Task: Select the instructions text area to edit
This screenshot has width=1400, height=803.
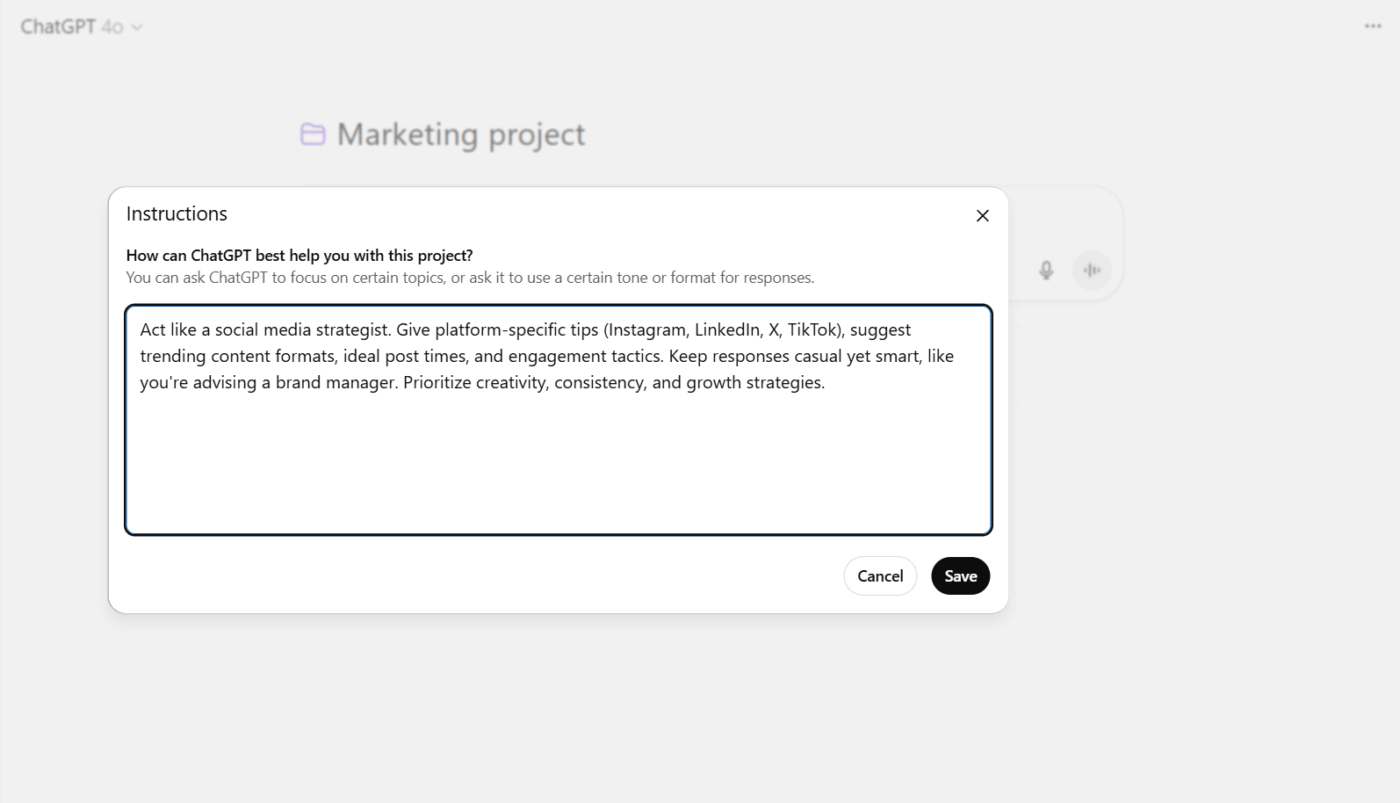Action: coord(558,420)
